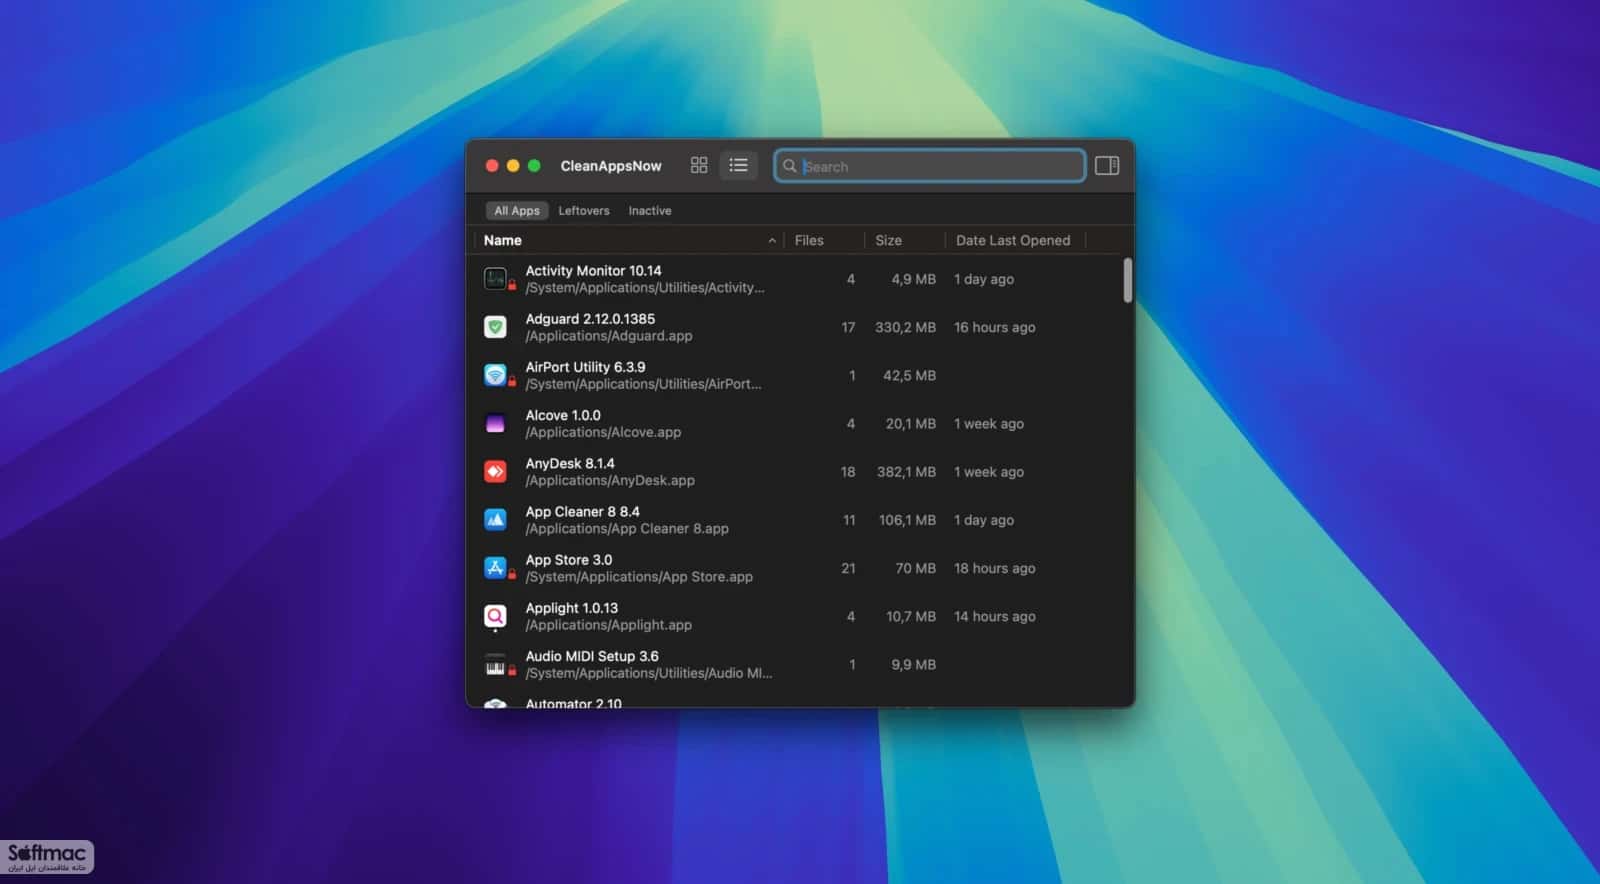Toggle the Name sort order arrow
The image size is (1600, 884).
(772, 241)
